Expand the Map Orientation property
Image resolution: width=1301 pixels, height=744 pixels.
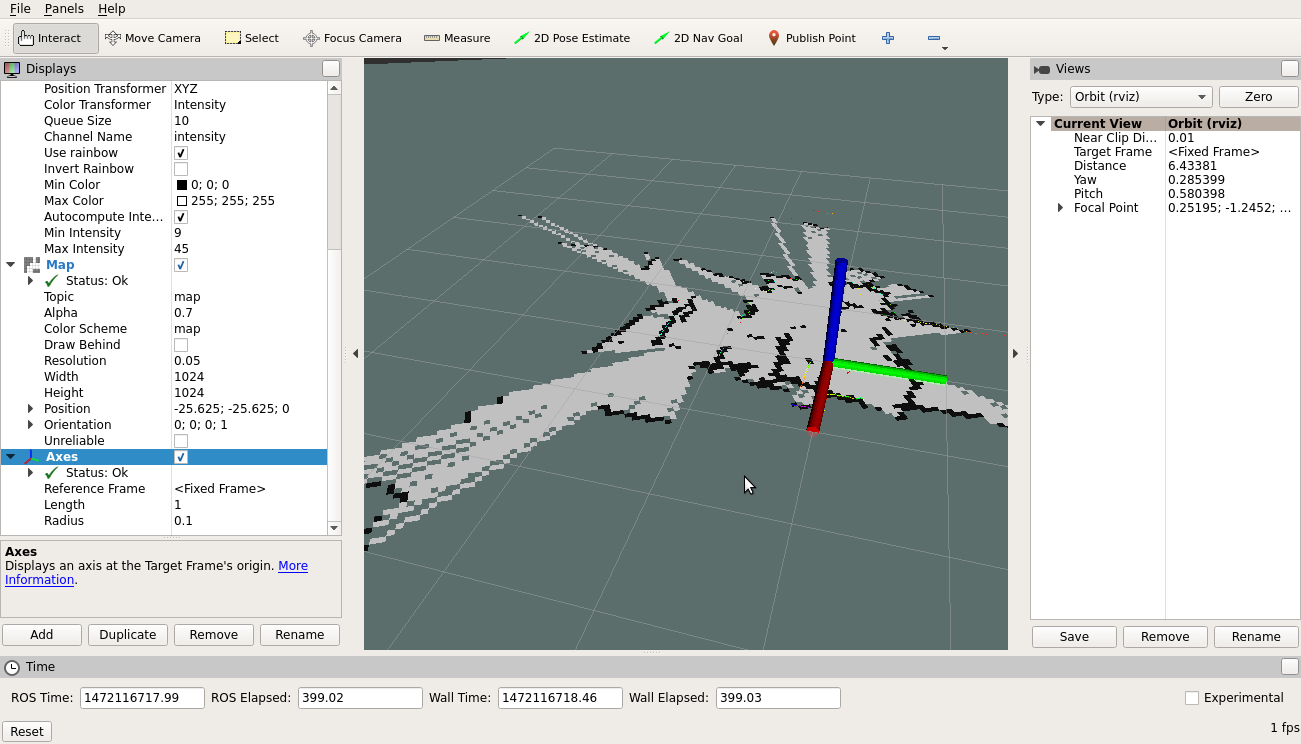31,425
